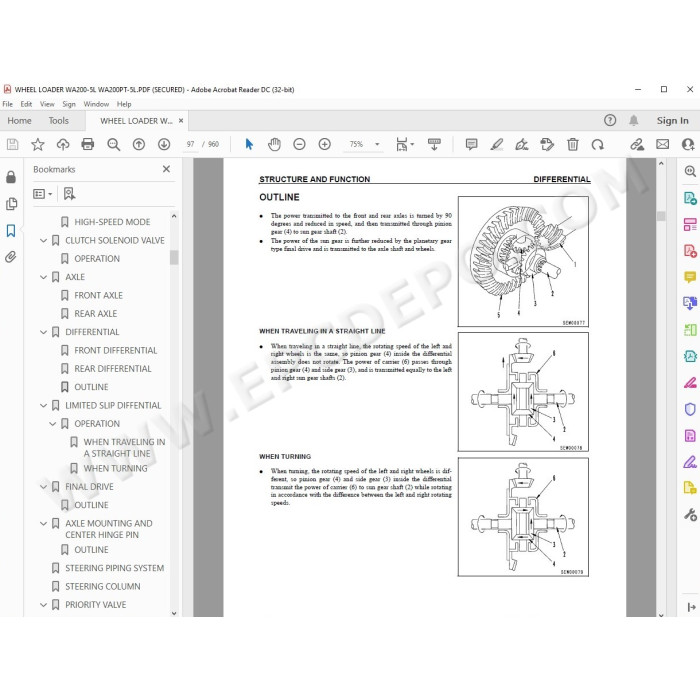Add file to starred with star icon
Viewport: 700px width, 700px height.
(38, 144)
